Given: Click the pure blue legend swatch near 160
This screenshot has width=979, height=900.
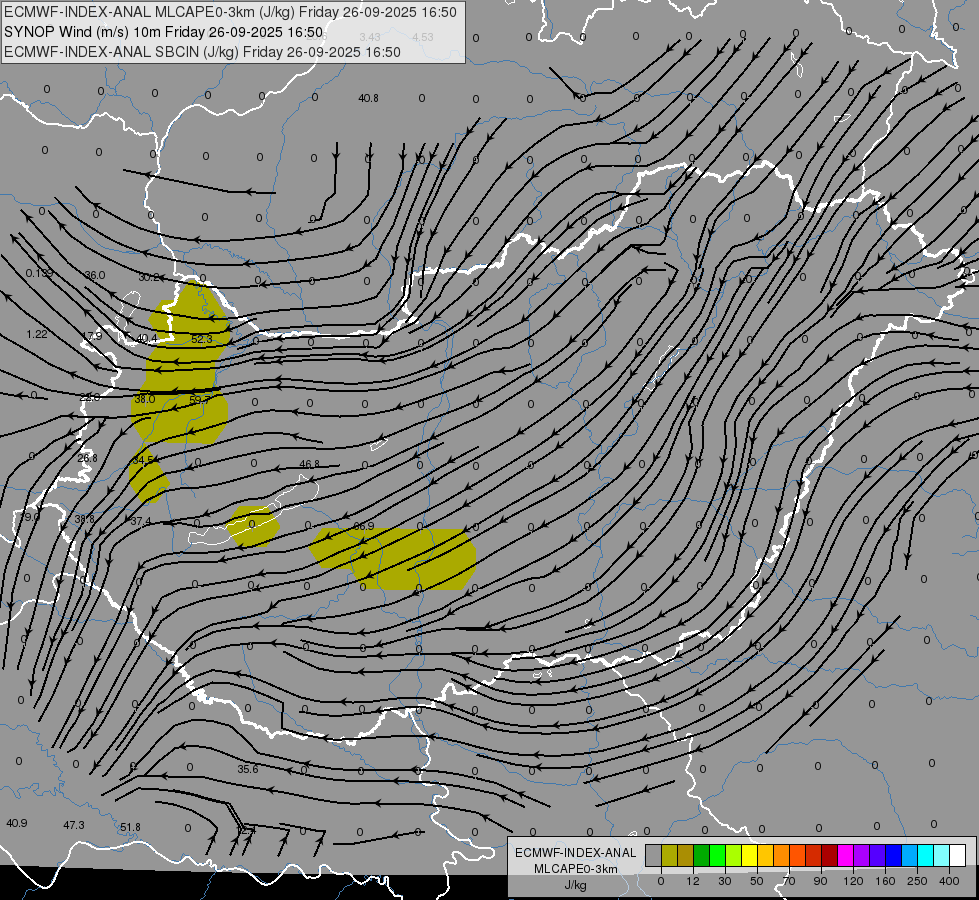Looking at the screenshot, I should click(893, 855).
